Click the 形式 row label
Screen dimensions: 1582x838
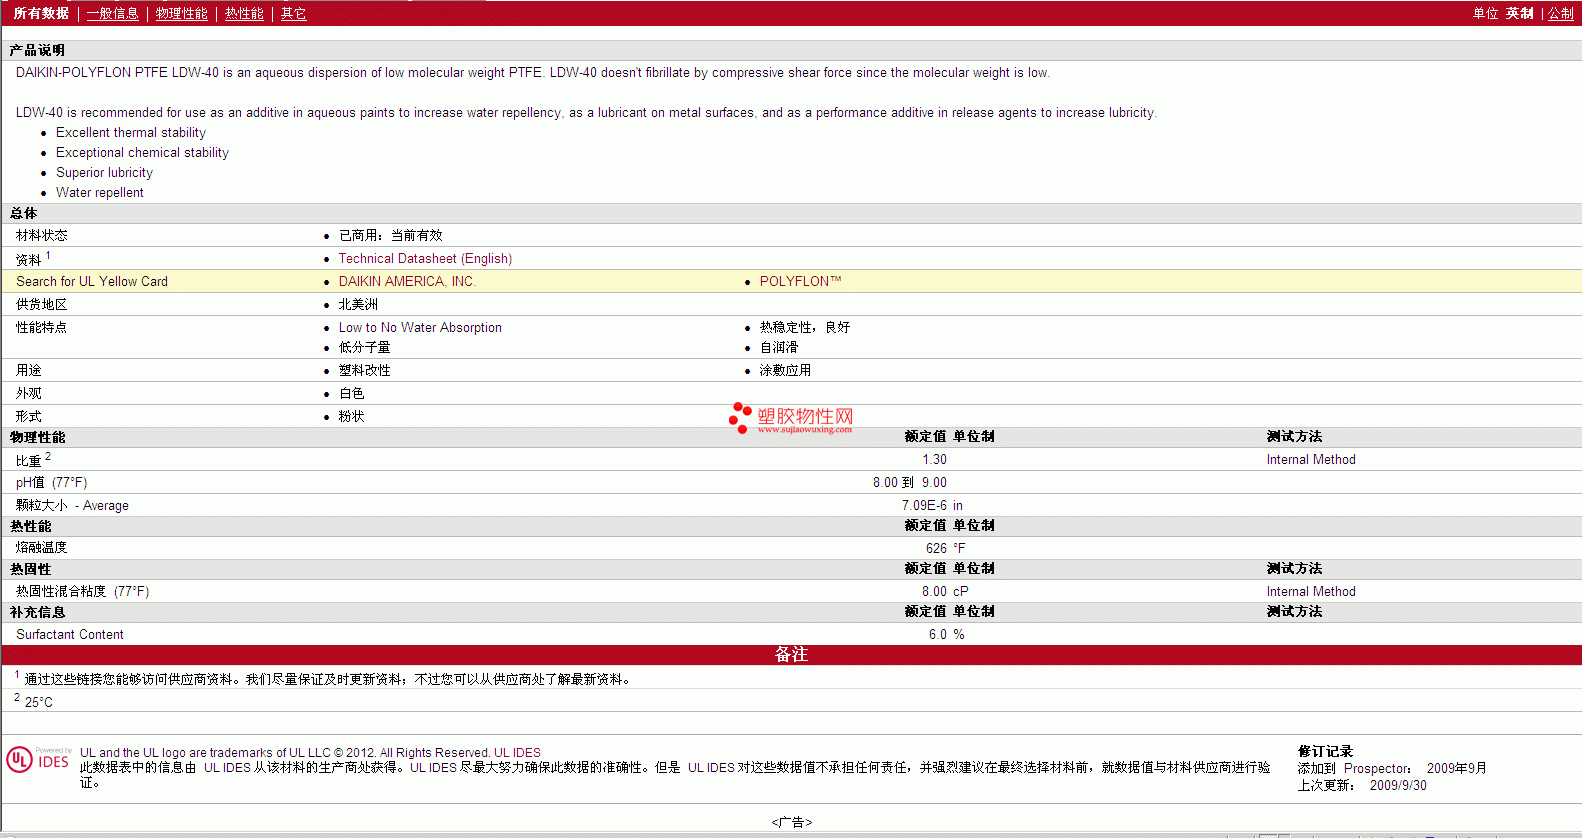(29, 416)
